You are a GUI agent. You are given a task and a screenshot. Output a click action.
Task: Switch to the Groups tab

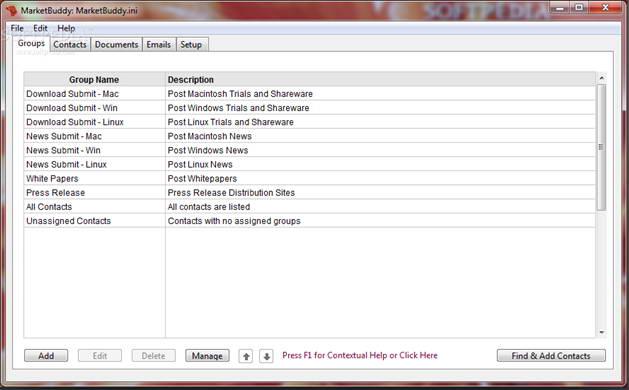point(31,43)
